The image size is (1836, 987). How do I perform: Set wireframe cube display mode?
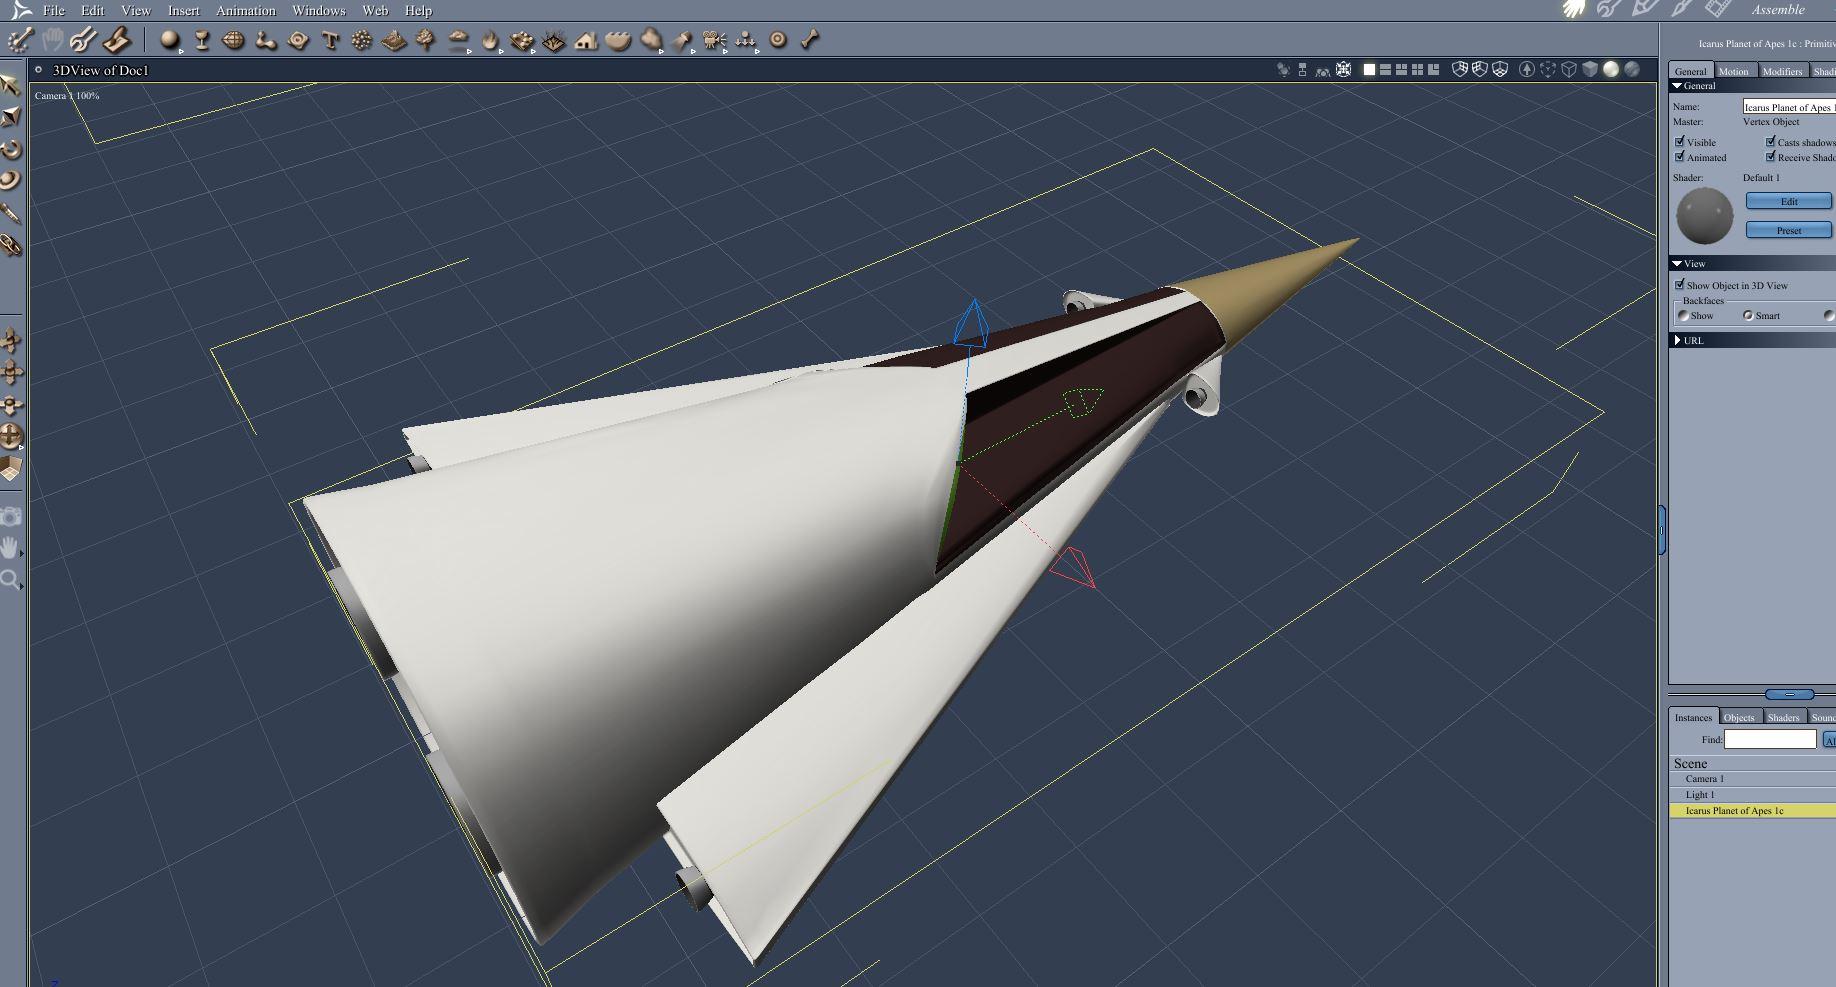[1569, 69]
